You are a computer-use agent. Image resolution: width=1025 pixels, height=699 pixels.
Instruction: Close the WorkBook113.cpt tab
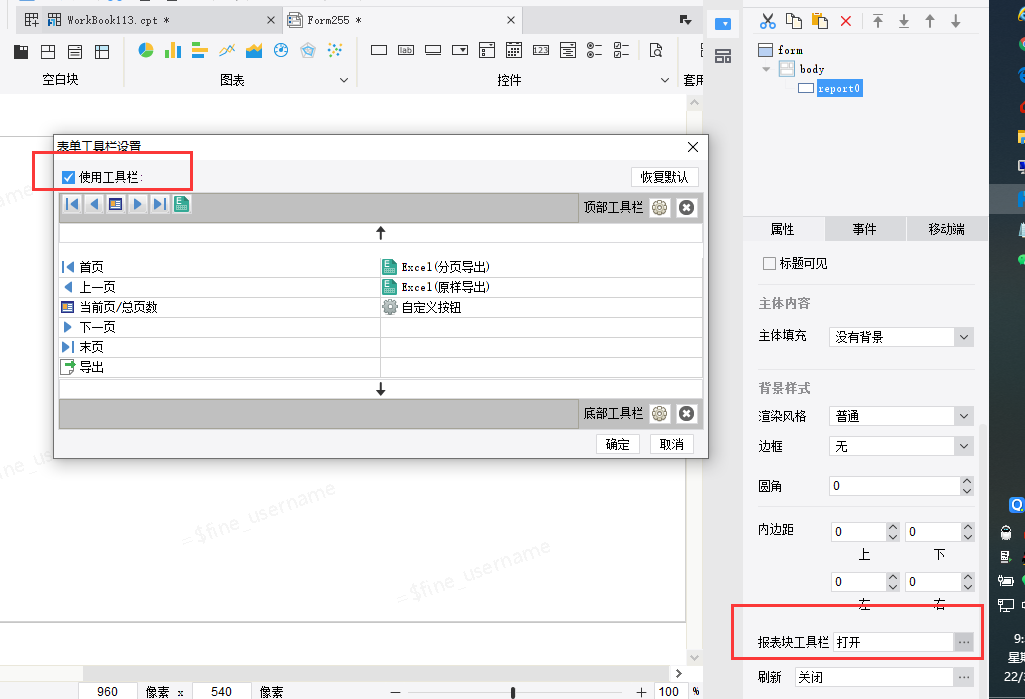pos(271,20)
